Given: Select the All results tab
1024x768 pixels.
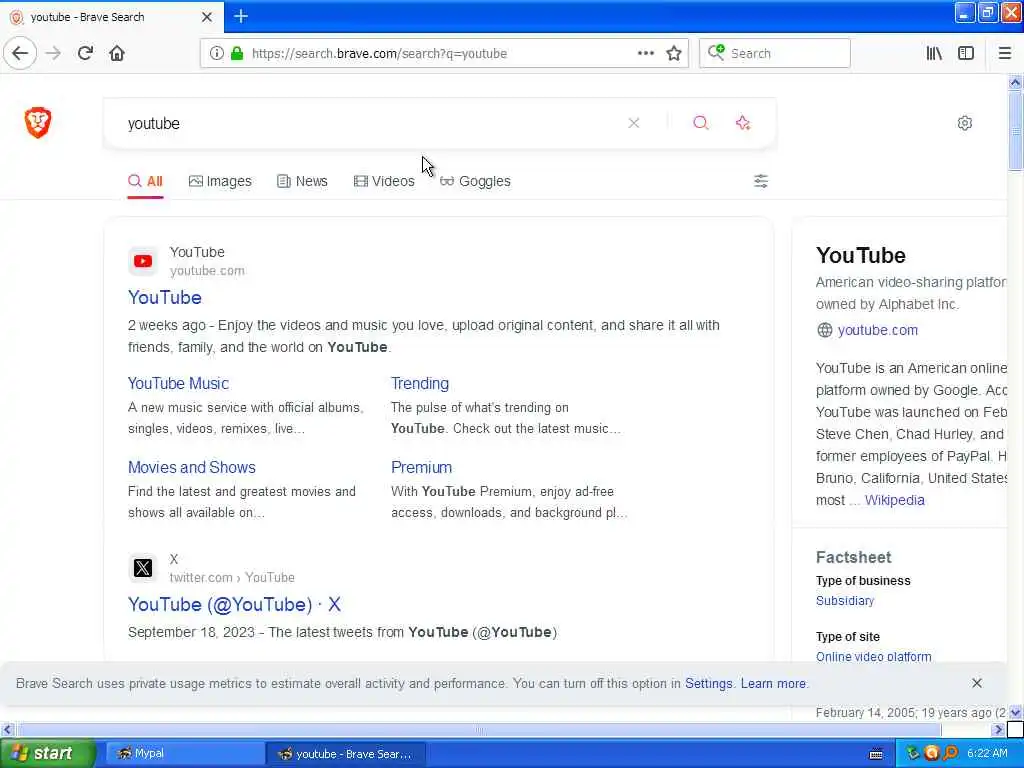Looking at the screenshot, I should point(146,181).
